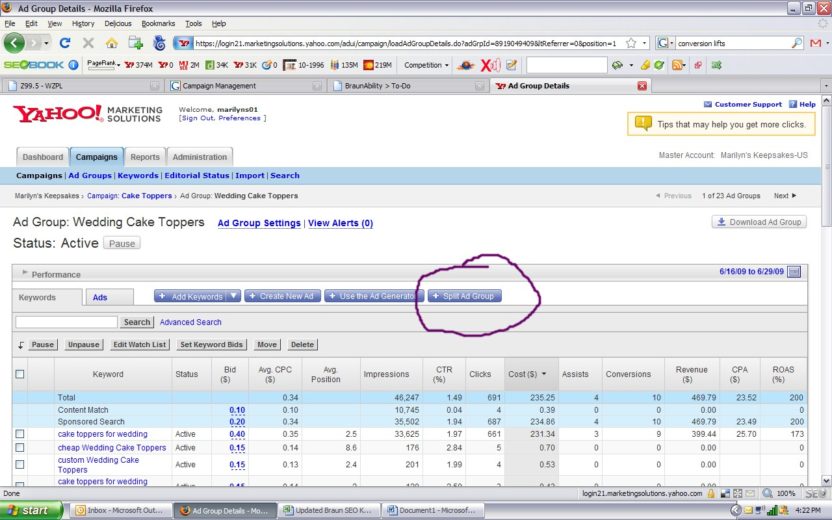Open the Bookmarks menu
The width and height of the screenshot is (832, 520).
158,23
